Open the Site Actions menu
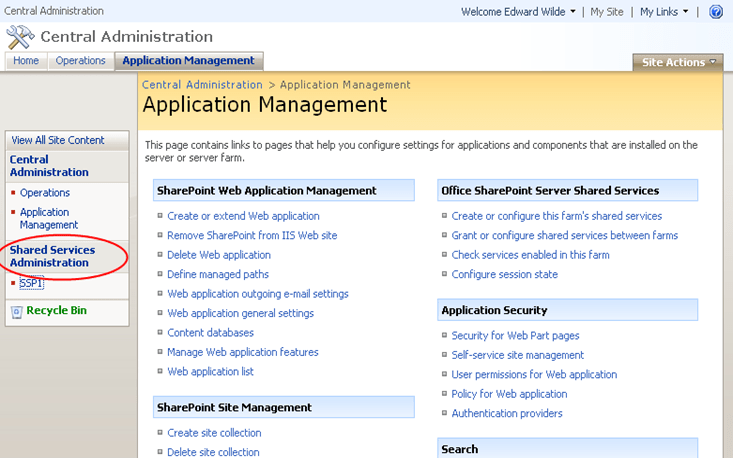 (678, 62)
